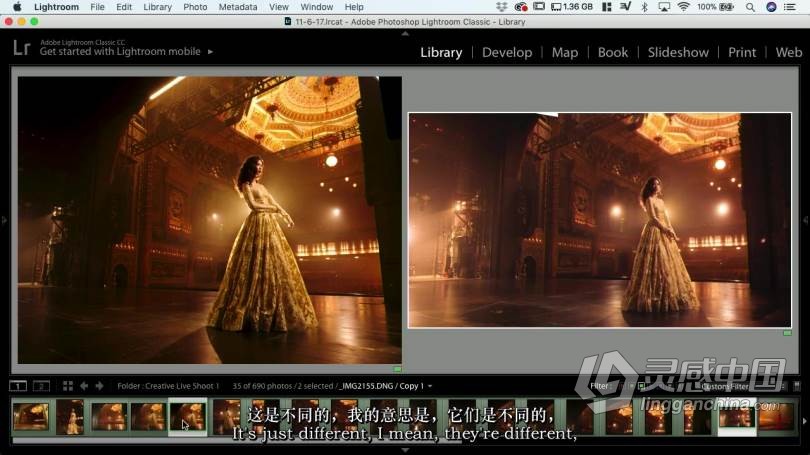Select the white-highlighted thumbnail near filmstrip end
The width and height of the screenshot is (810, 455).
point(737,417)
